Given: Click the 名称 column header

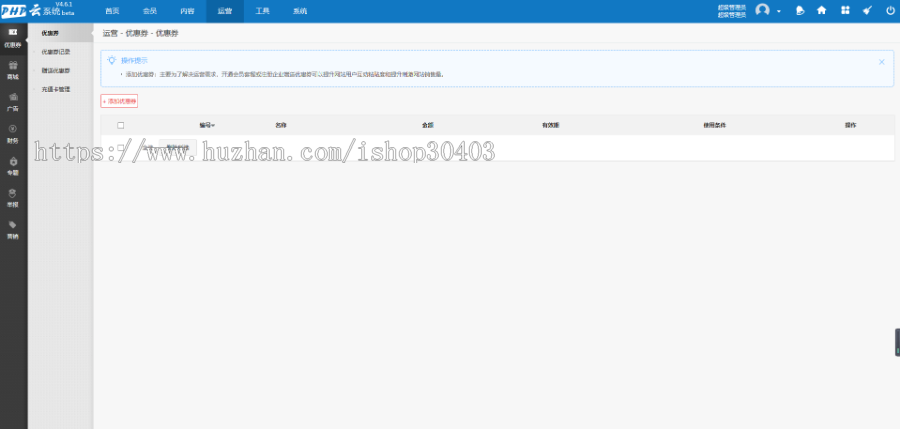Looking at the screenshot, I should point(281,125).
